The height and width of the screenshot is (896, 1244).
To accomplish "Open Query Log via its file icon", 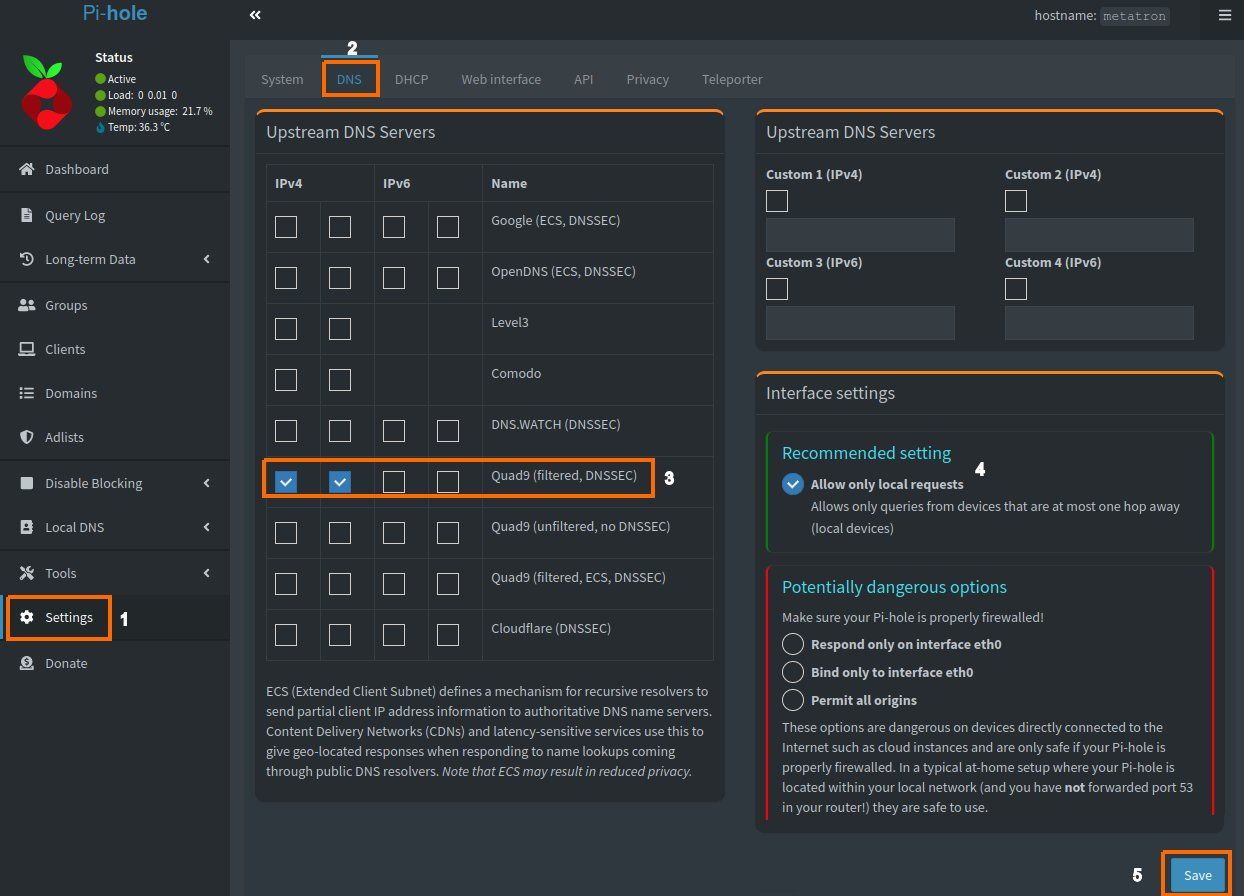I will [27, 215].
